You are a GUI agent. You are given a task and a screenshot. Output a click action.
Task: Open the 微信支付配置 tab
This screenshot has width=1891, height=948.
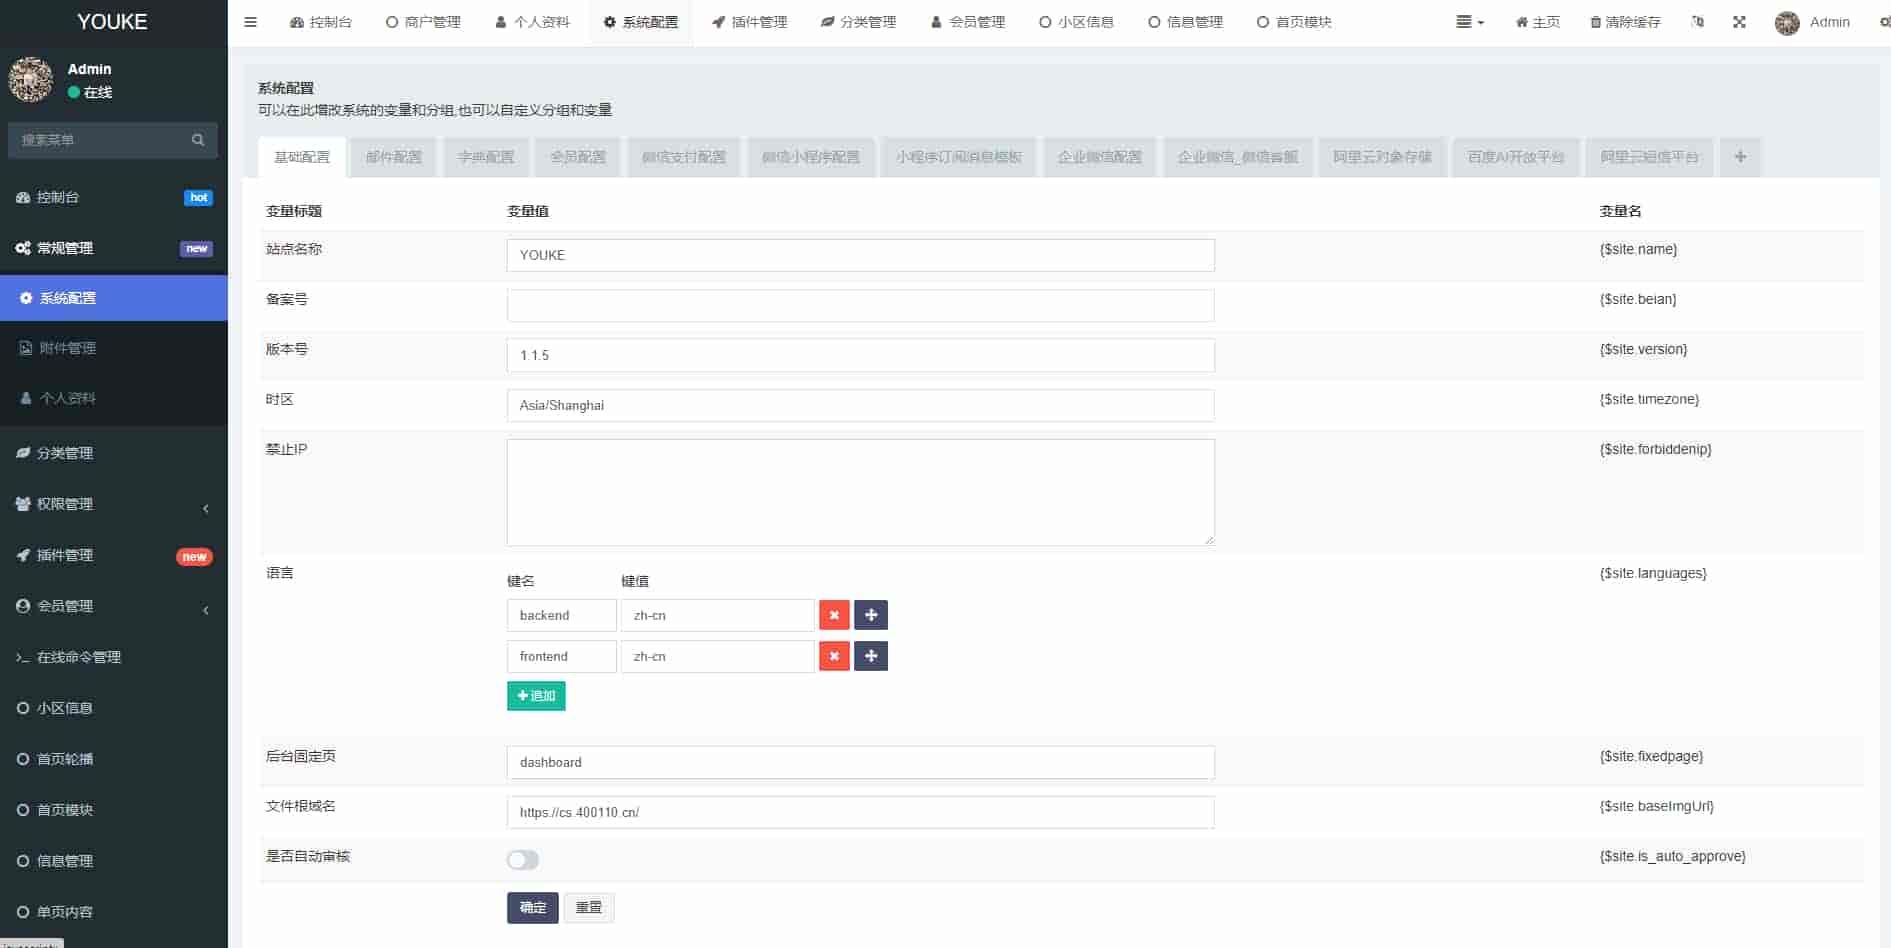(683, 157)
